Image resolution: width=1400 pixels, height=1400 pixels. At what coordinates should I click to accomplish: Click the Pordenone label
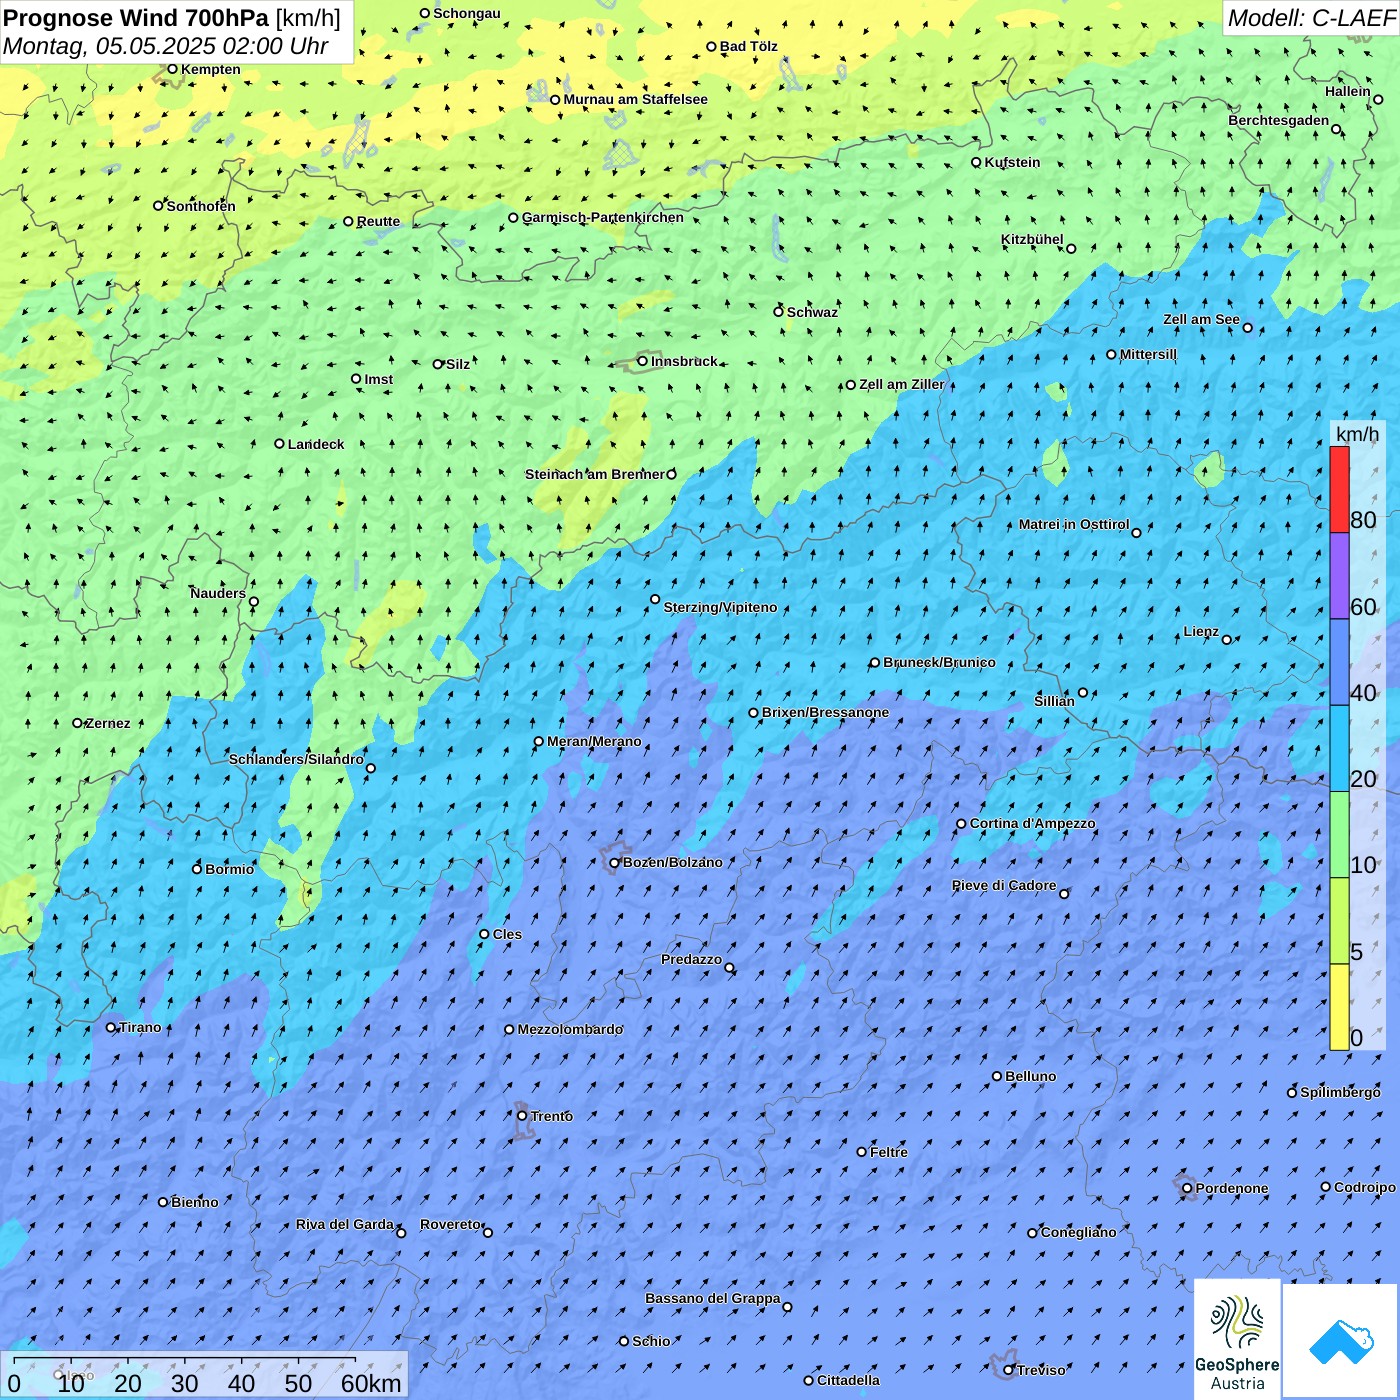1232,1188
